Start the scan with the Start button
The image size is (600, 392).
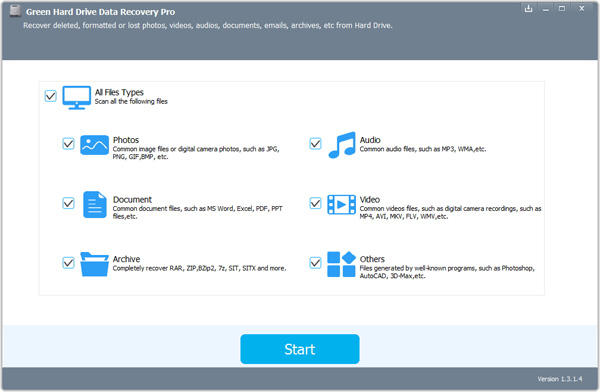tap(300, 349)
